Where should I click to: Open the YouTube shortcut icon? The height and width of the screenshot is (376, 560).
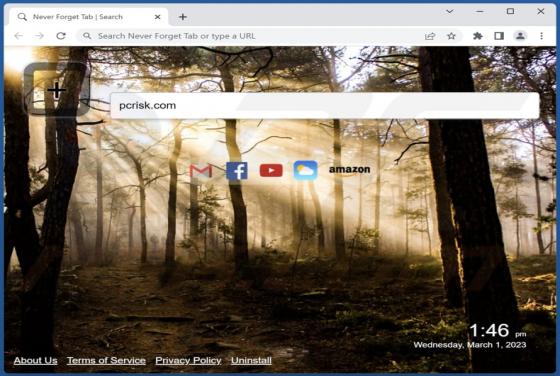(271, 170)
